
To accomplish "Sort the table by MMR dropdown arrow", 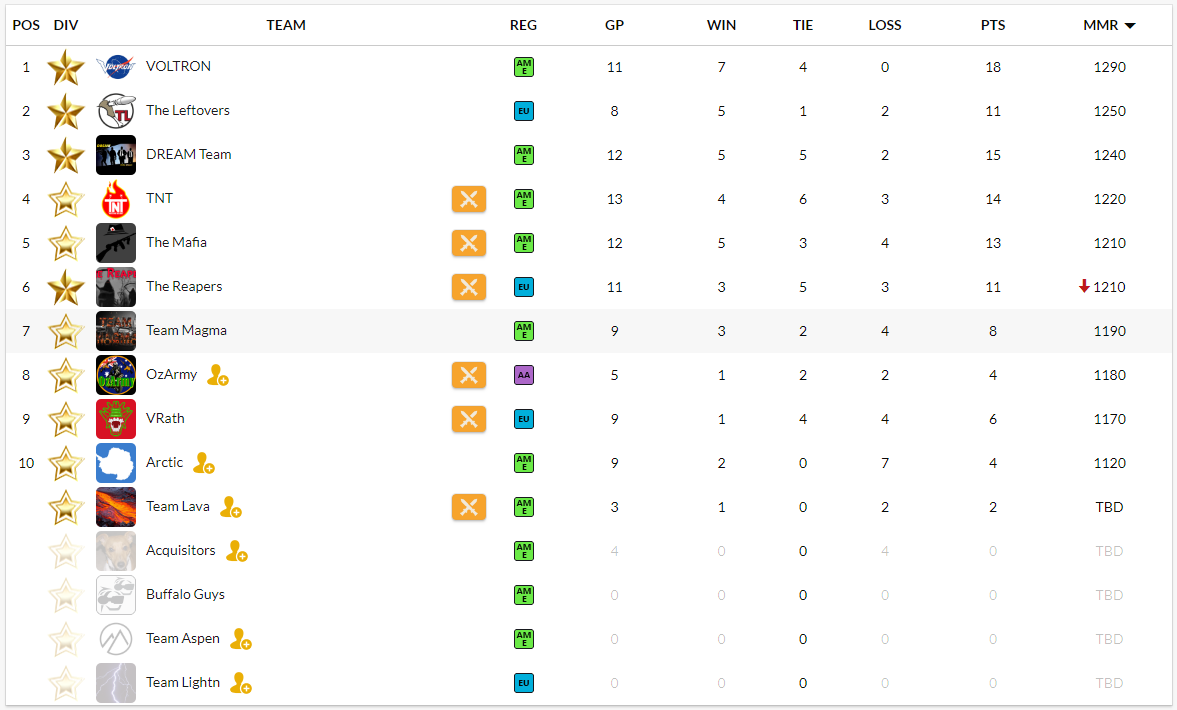I will [1130, 26].
